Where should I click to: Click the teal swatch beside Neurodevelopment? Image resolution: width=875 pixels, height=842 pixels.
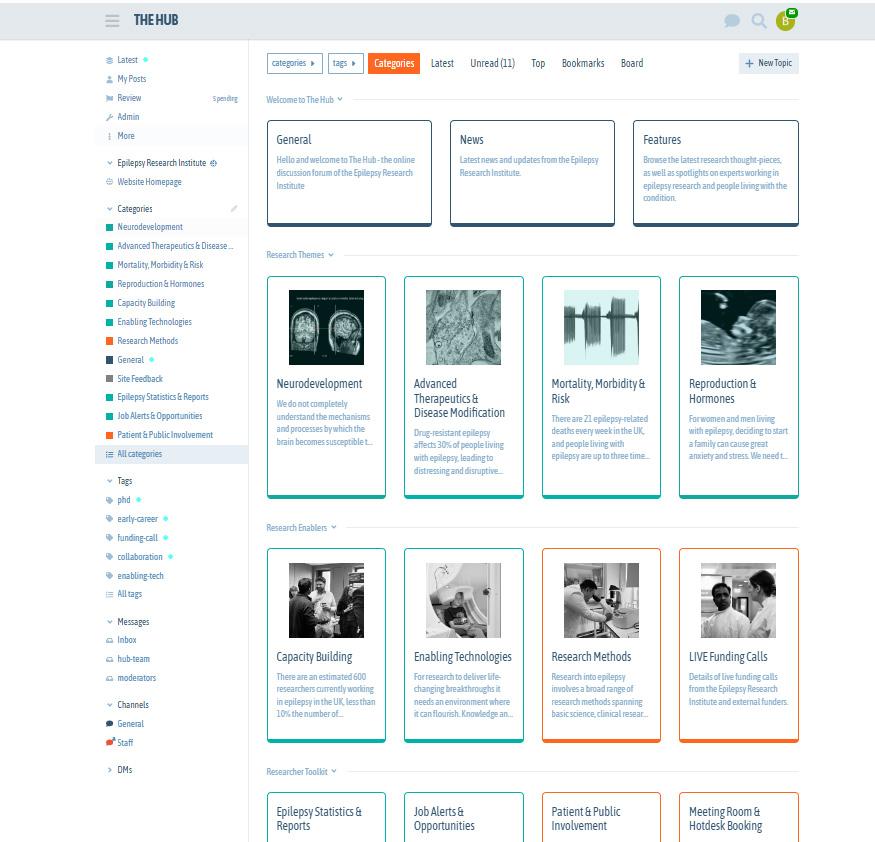point(109,227)
